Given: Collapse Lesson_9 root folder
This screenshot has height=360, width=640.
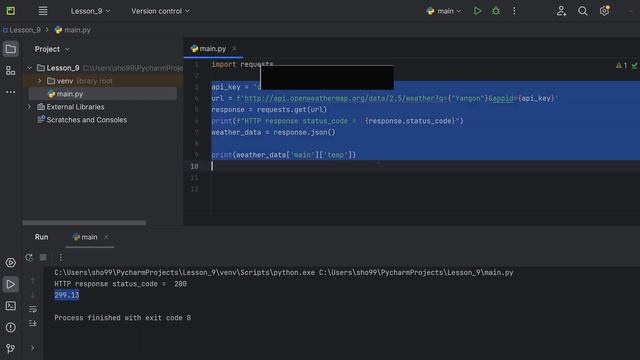Looking at the screenshot, I should 29,68.
